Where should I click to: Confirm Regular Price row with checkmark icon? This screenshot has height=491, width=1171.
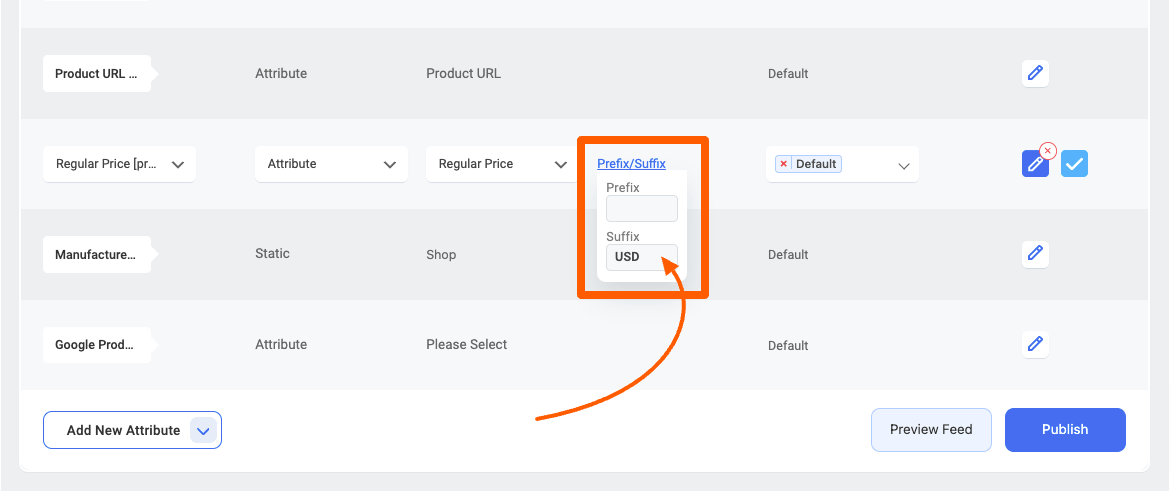[x=1074, y=164]
